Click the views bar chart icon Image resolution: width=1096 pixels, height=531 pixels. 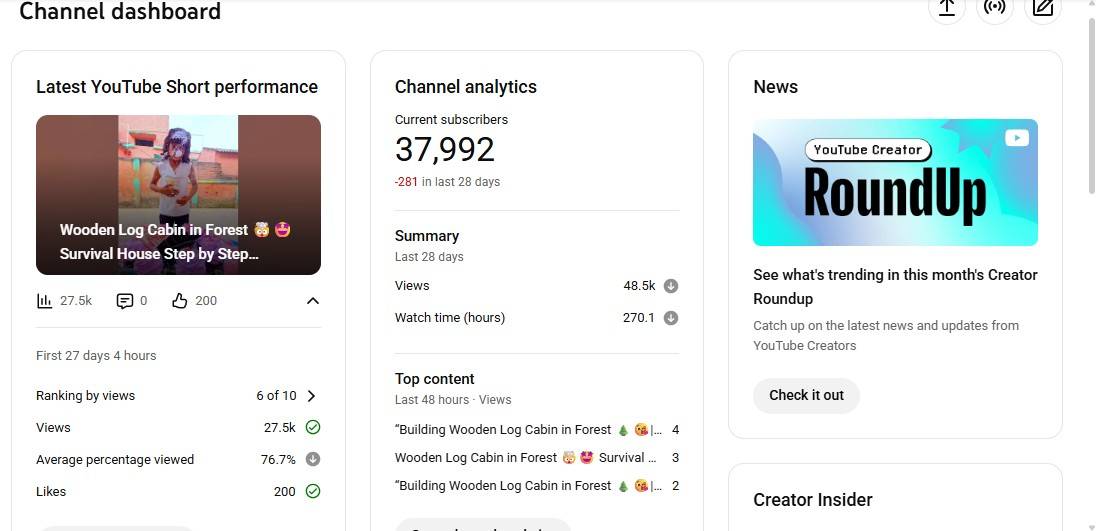44,301
